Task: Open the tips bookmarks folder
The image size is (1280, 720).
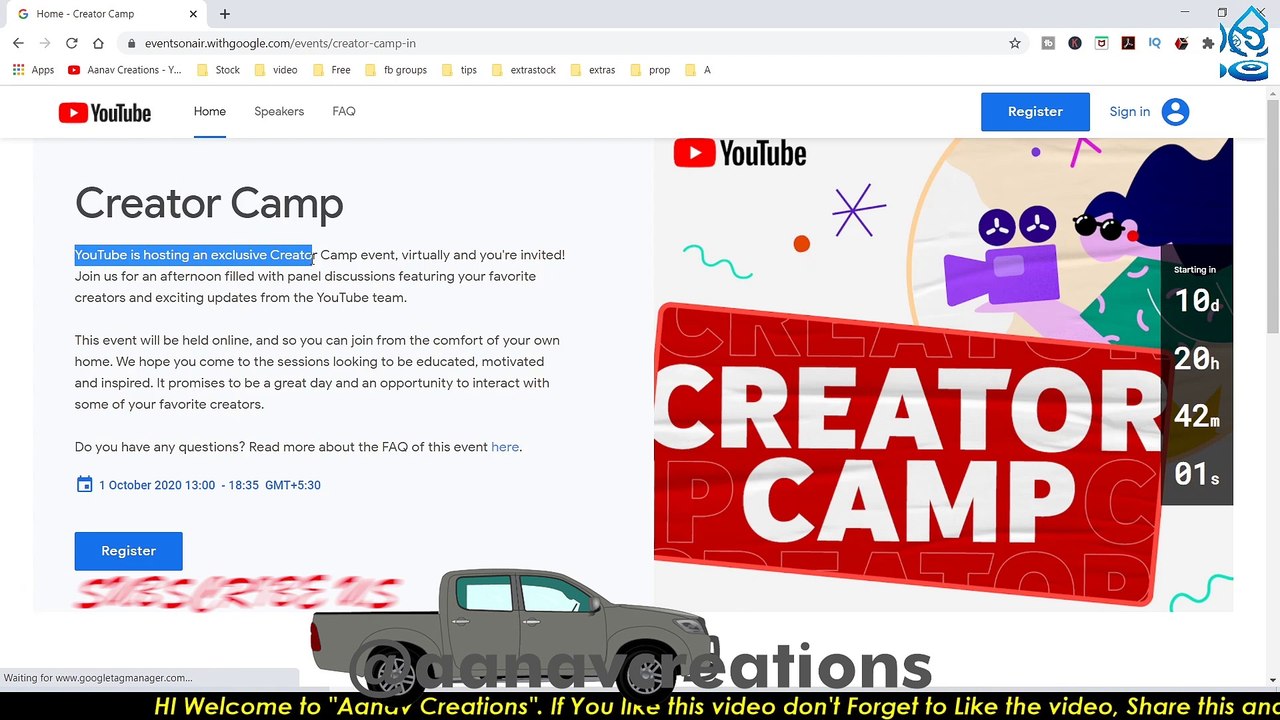Action: [x=459, y=70]
